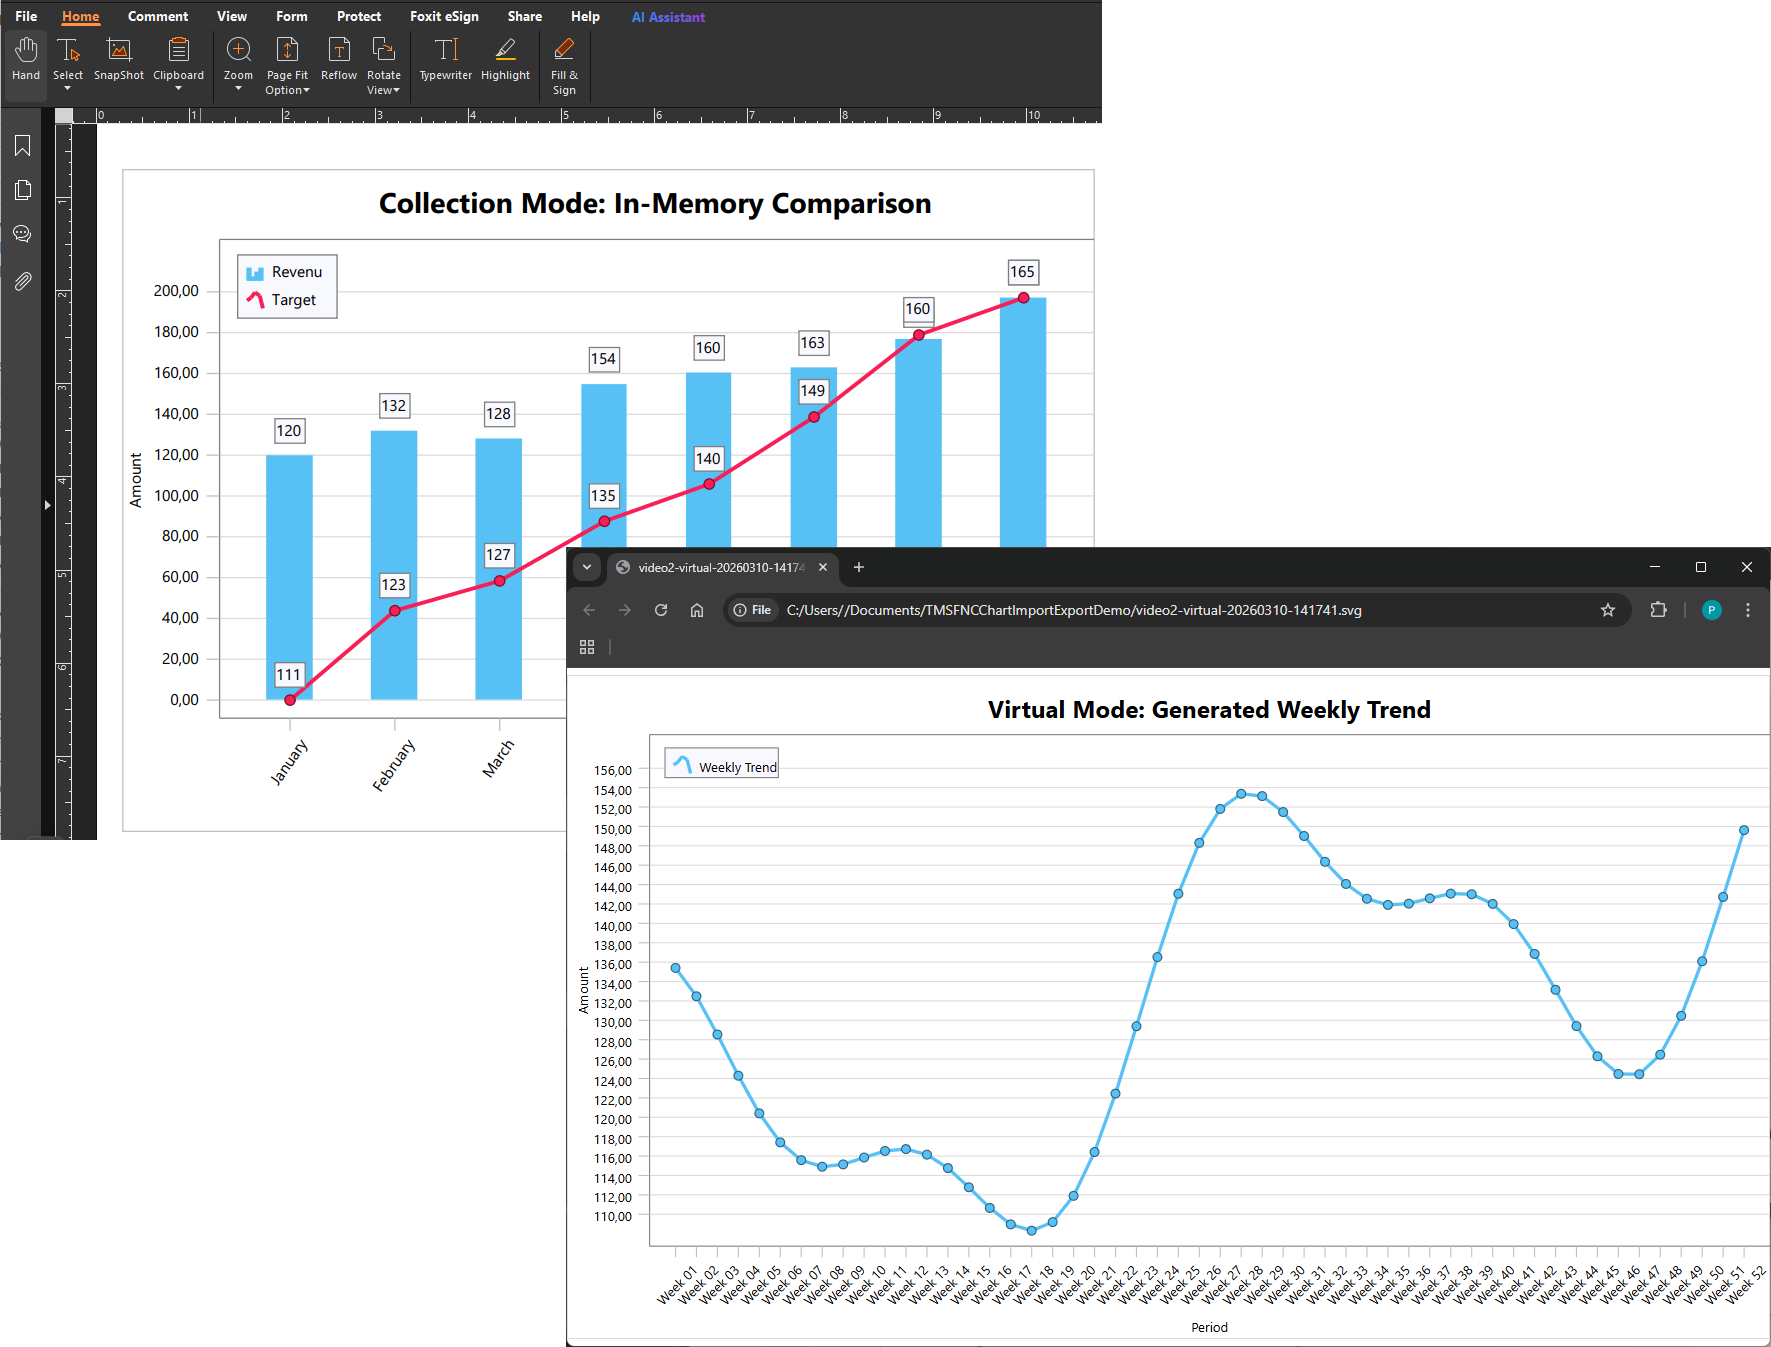1771x1347 pixels.
Task: Open the bookmarks panel in the sidebar
Action: point(22,146)
